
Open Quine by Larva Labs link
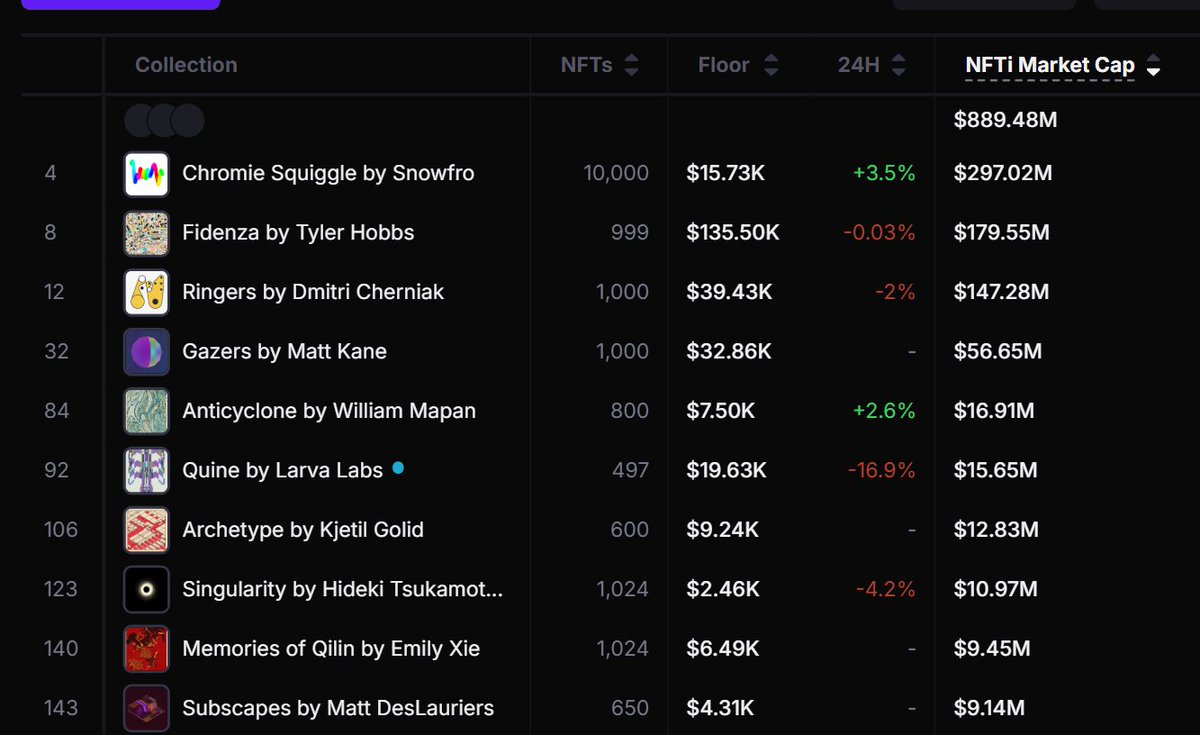[x=282, y=470]
